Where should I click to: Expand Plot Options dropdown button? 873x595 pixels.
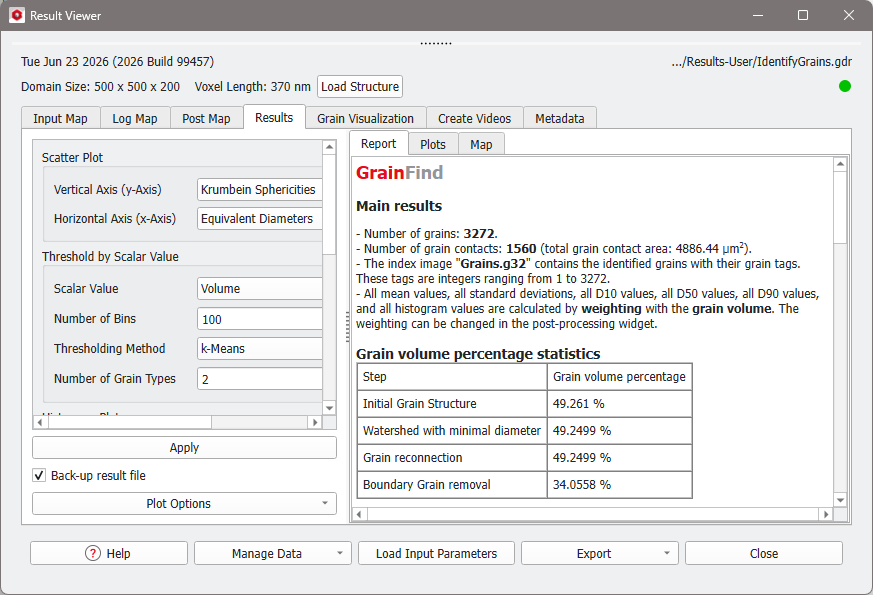184,503
